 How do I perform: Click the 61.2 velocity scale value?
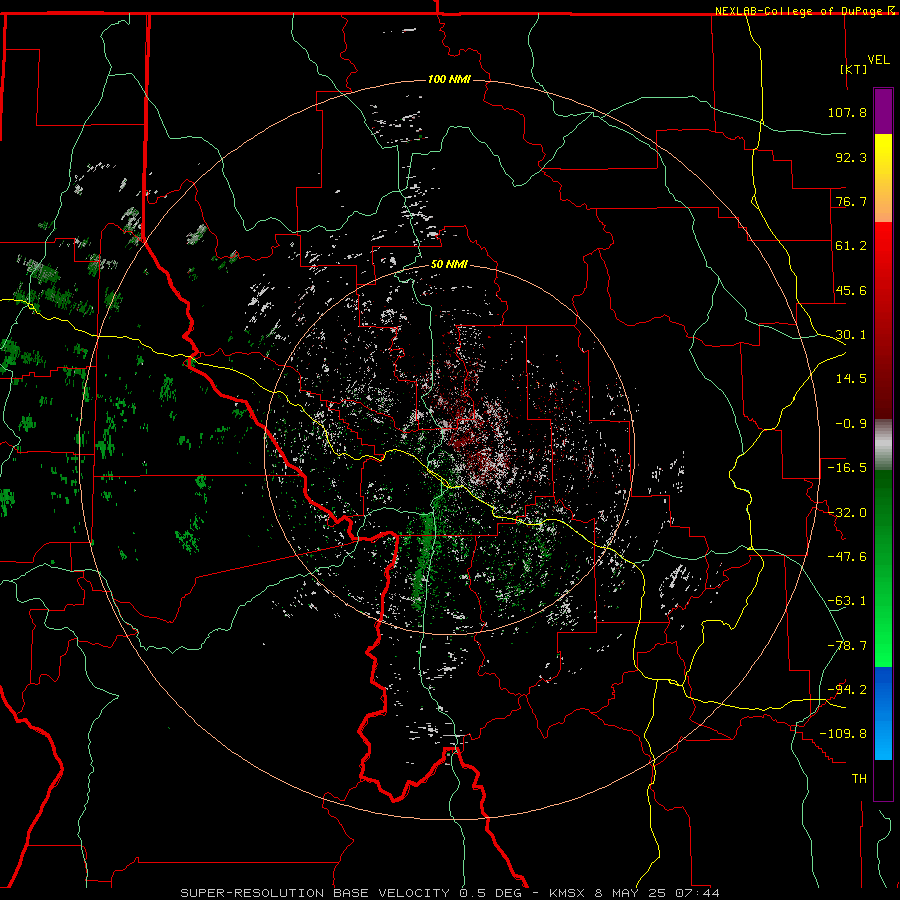pyautogui.click(x=851, y=246)
